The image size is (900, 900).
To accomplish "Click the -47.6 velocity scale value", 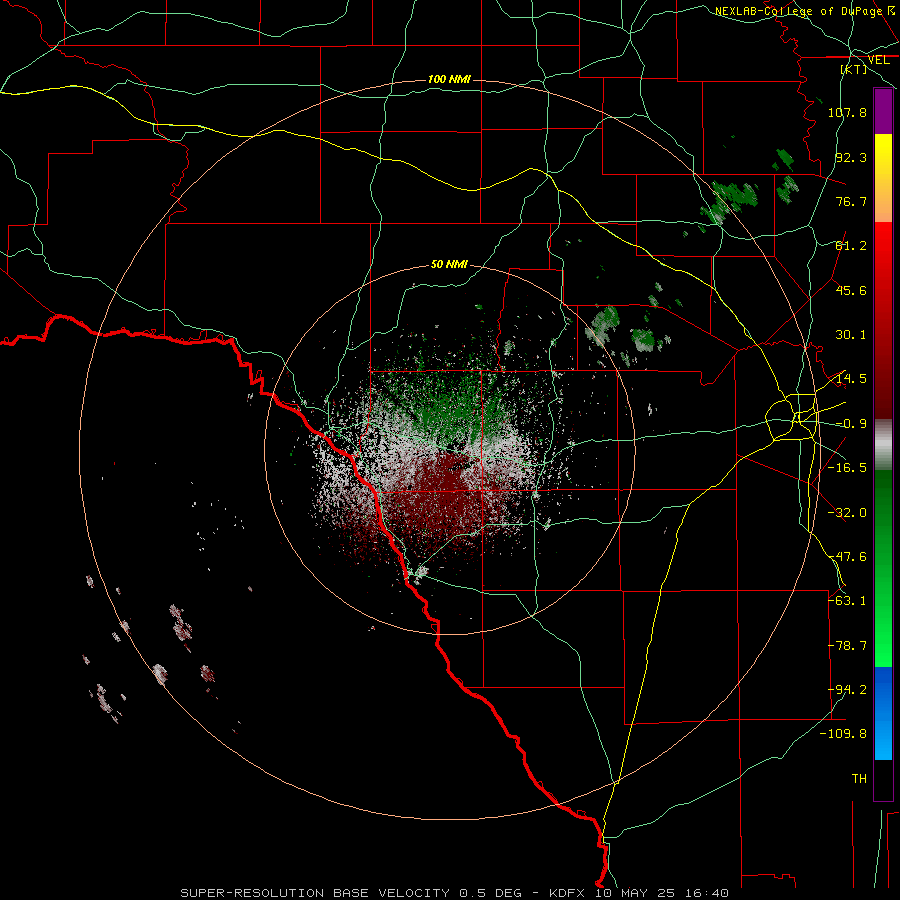I will click(x=847, y=557).
